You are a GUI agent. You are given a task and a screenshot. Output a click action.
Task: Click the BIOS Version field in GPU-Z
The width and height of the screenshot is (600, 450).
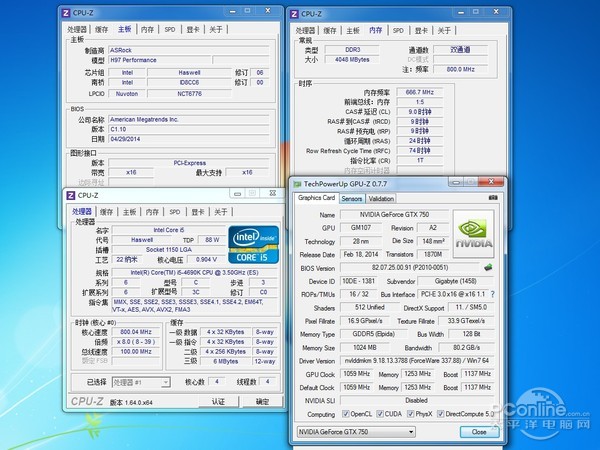[x=410, y=267]
